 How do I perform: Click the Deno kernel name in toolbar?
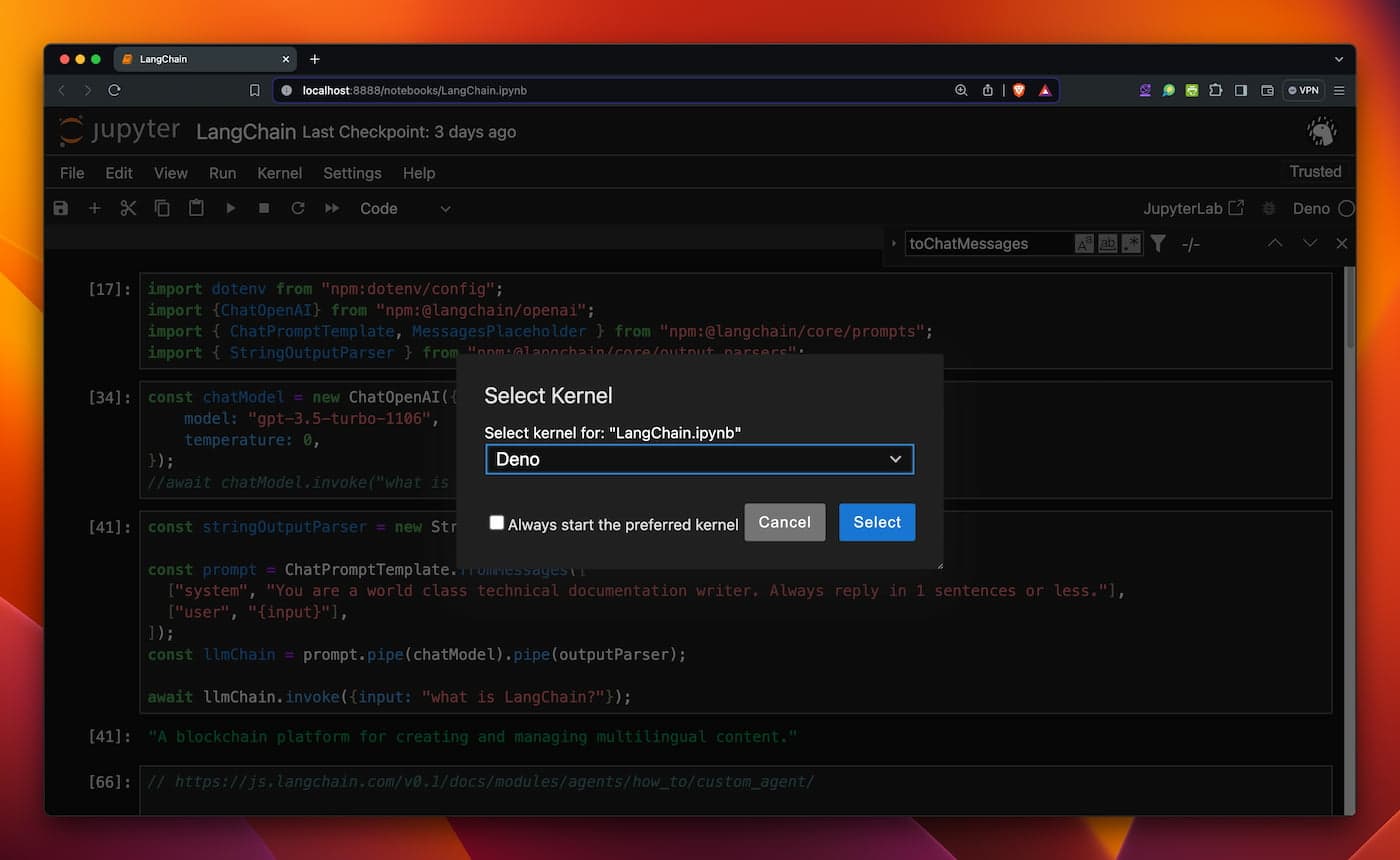coord(1311,208)
